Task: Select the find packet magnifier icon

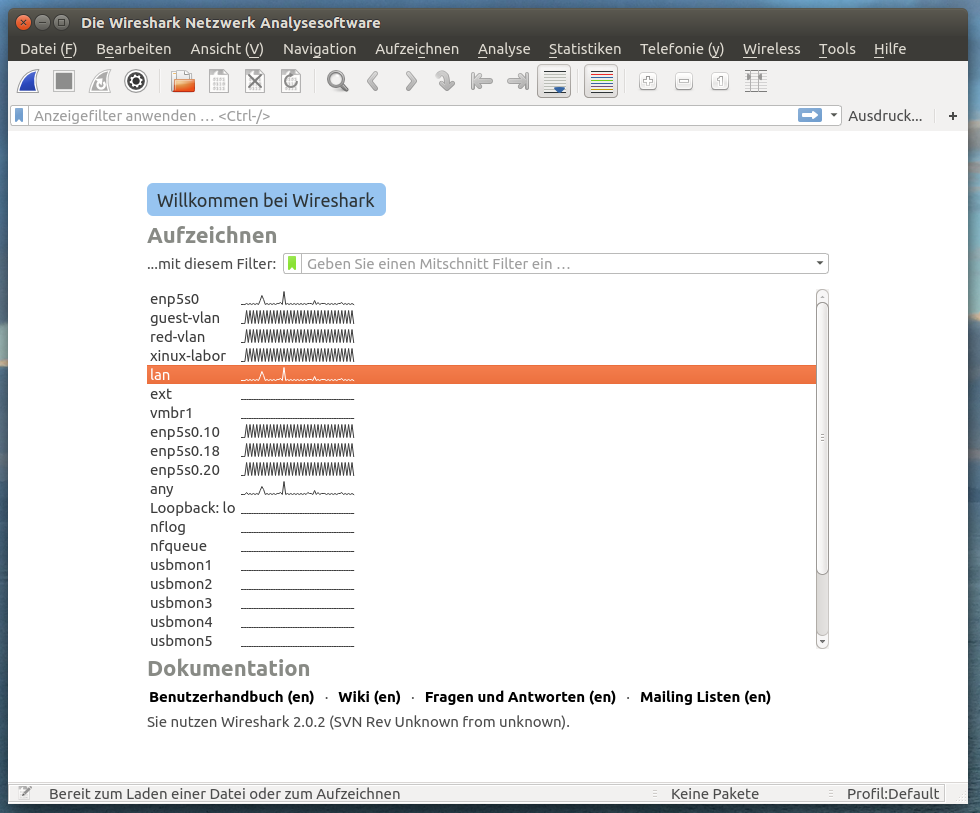Action: point(337,82)
